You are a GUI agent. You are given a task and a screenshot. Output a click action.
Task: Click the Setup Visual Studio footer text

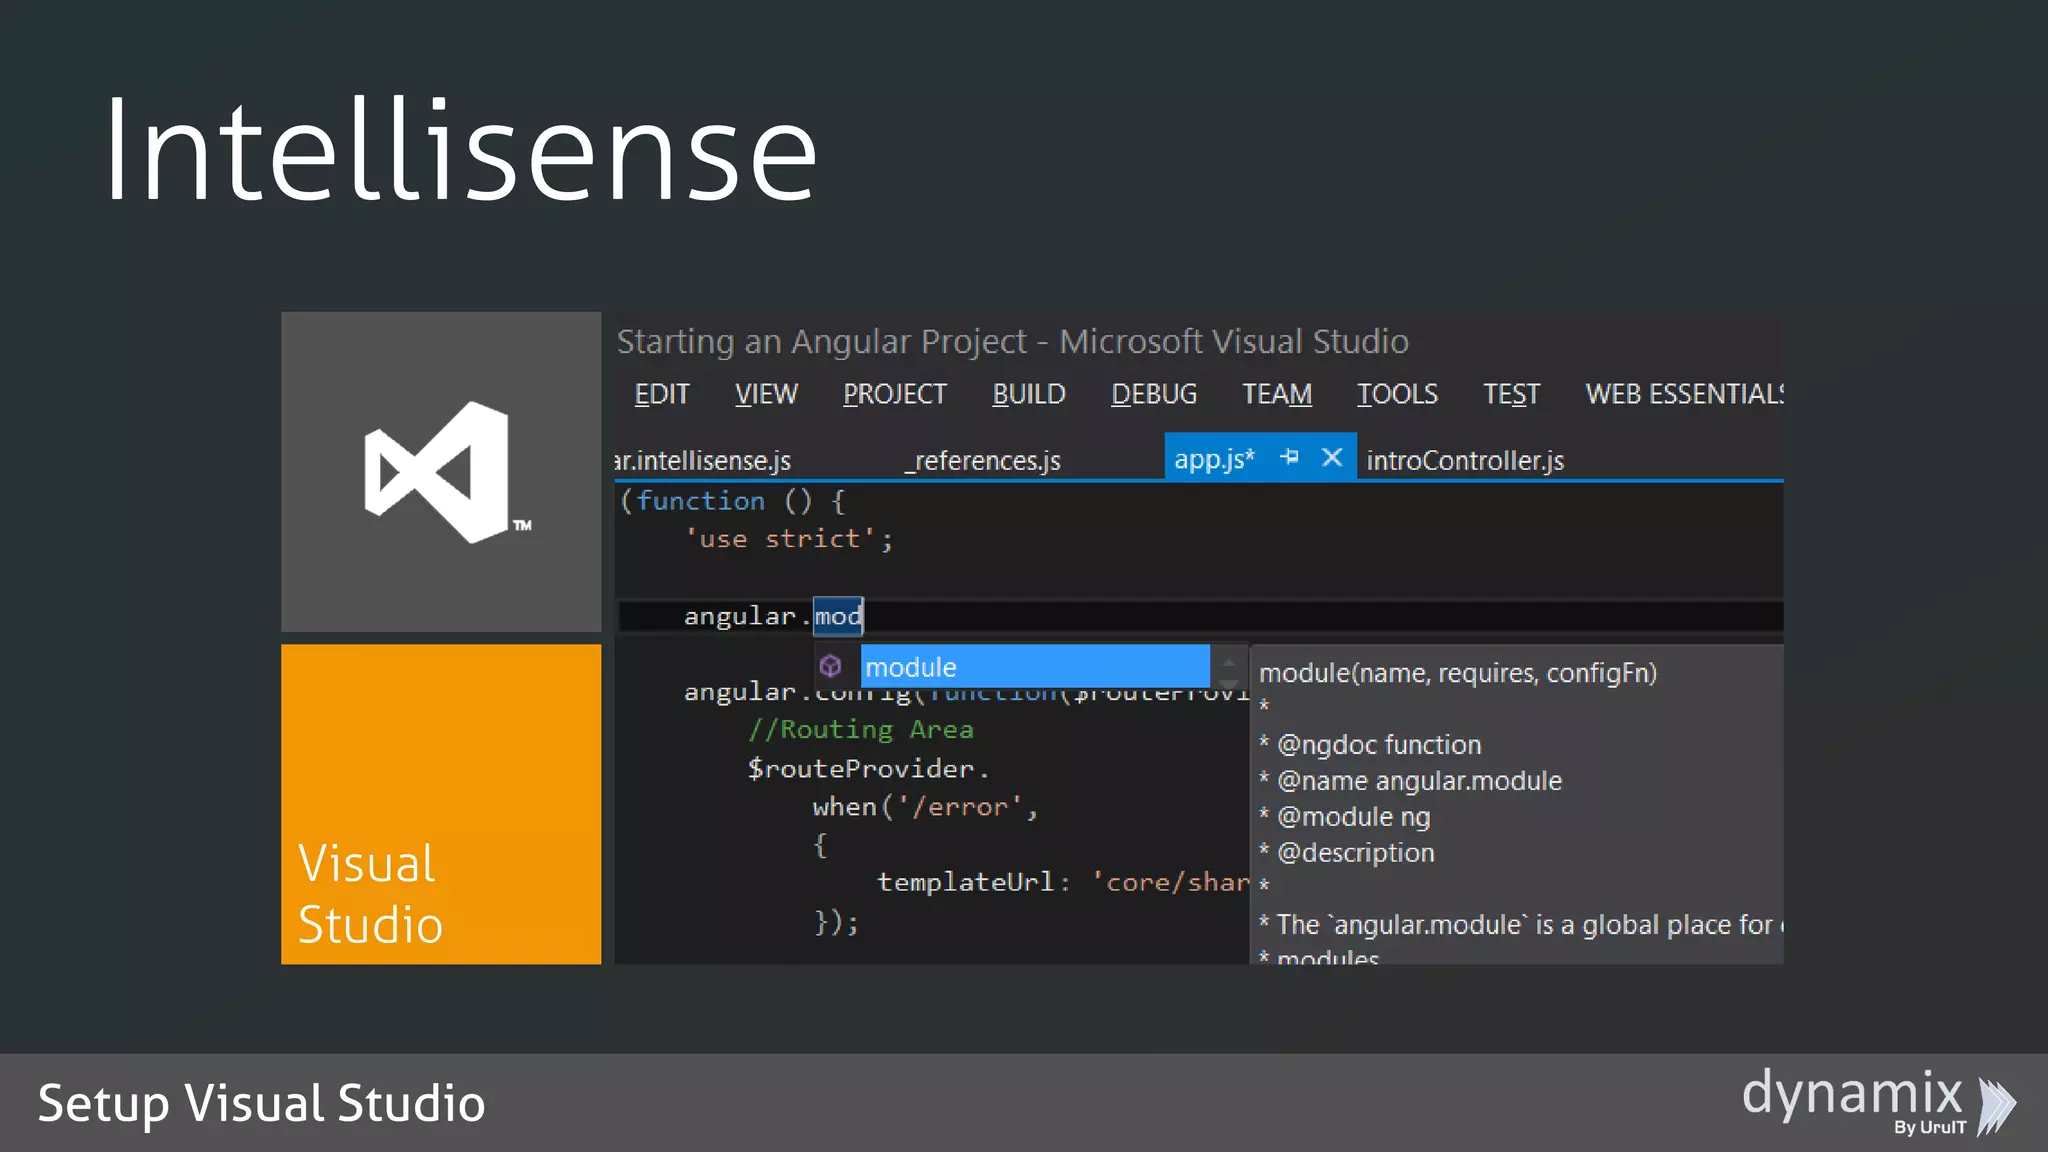[x=261, y=1104]
